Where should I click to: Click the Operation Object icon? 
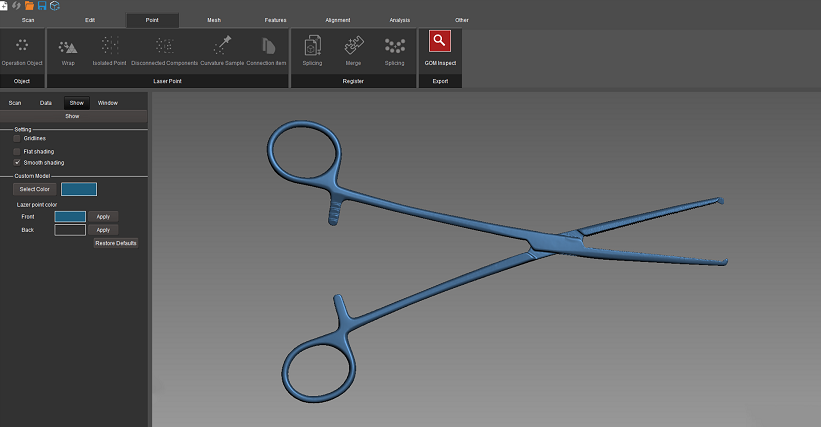pos(22,47)
